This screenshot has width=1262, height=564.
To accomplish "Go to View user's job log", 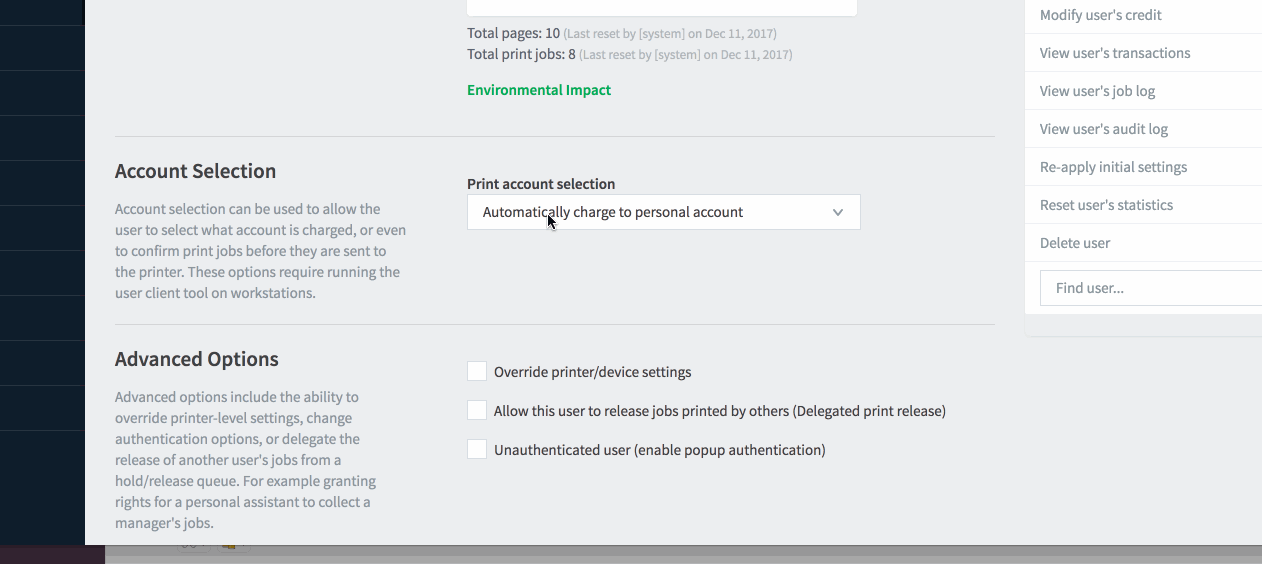I will pos(1097,91).
